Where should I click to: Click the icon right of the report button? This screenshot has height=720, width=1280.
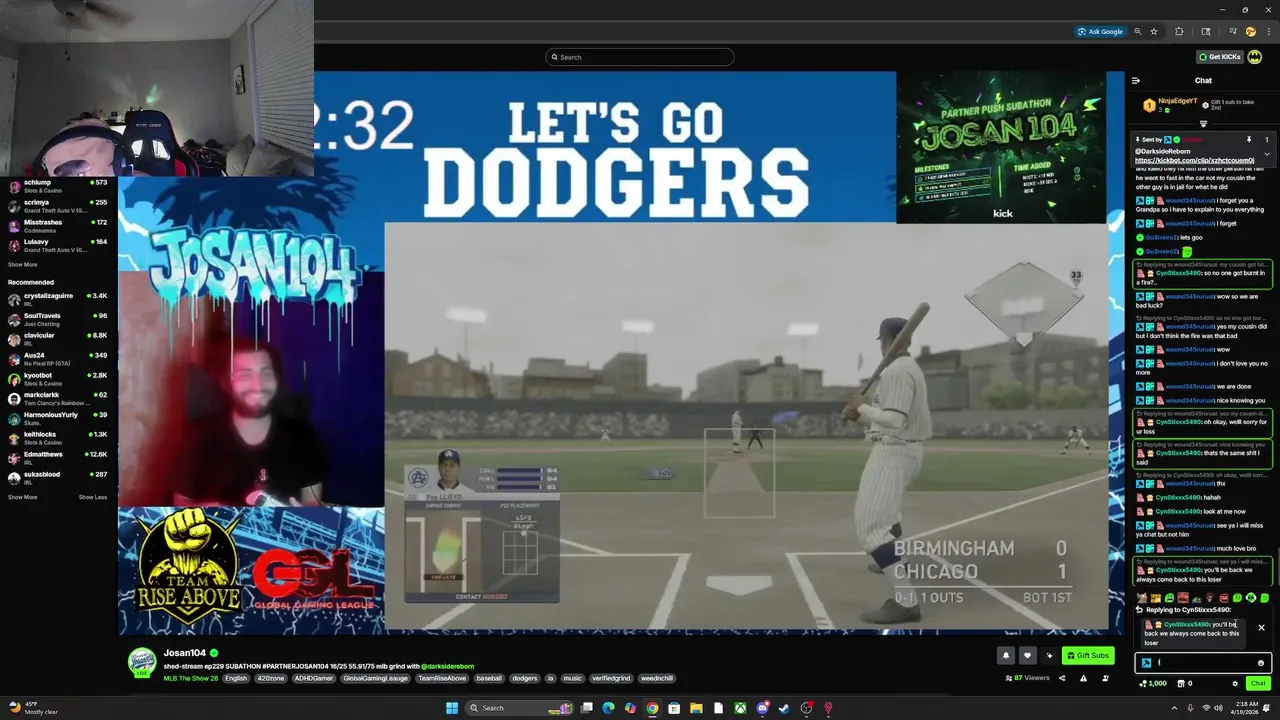tap(1105, 678)
